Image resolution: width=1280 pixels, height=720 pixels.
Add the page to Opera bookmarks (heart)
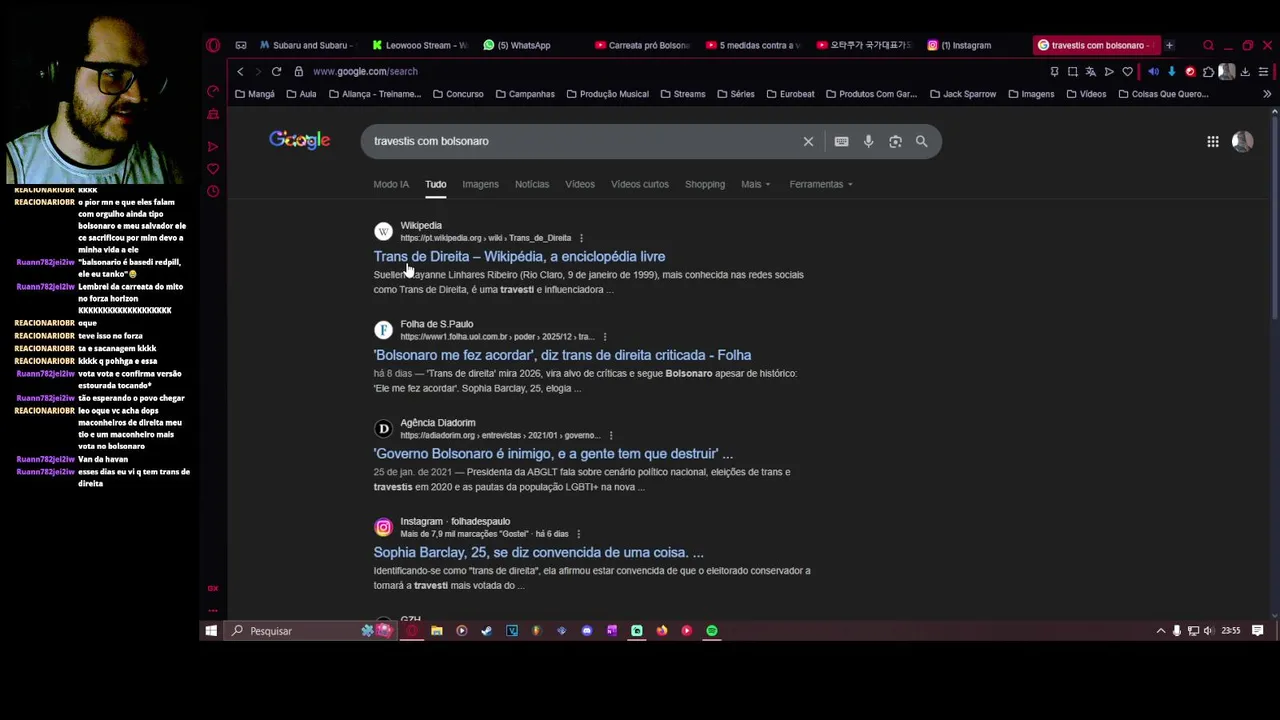1127,72
